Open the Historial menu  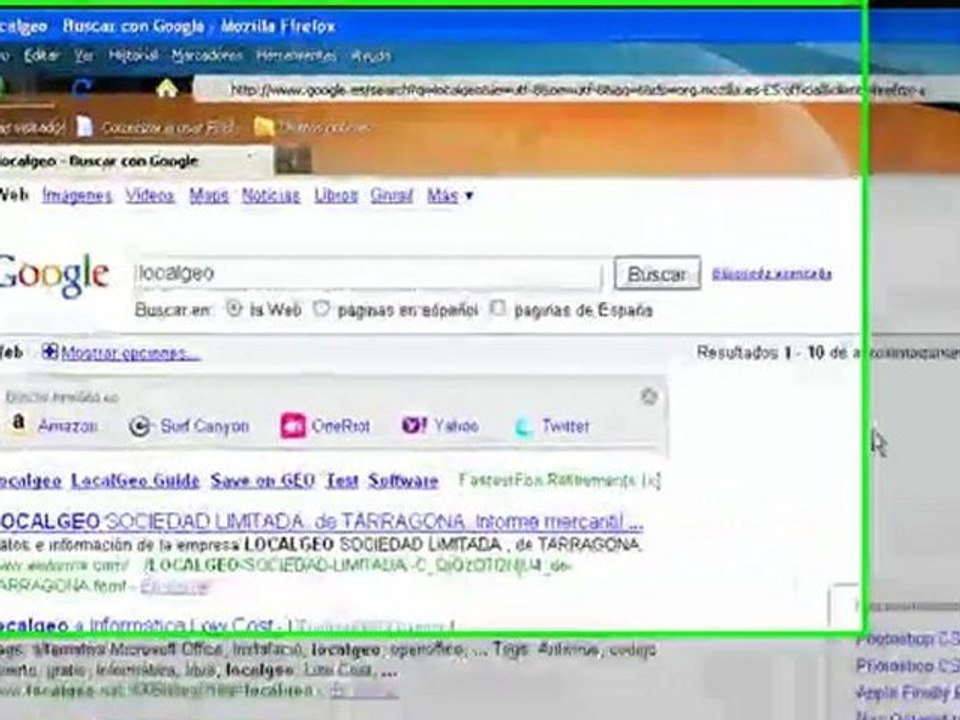coord(133,56)
